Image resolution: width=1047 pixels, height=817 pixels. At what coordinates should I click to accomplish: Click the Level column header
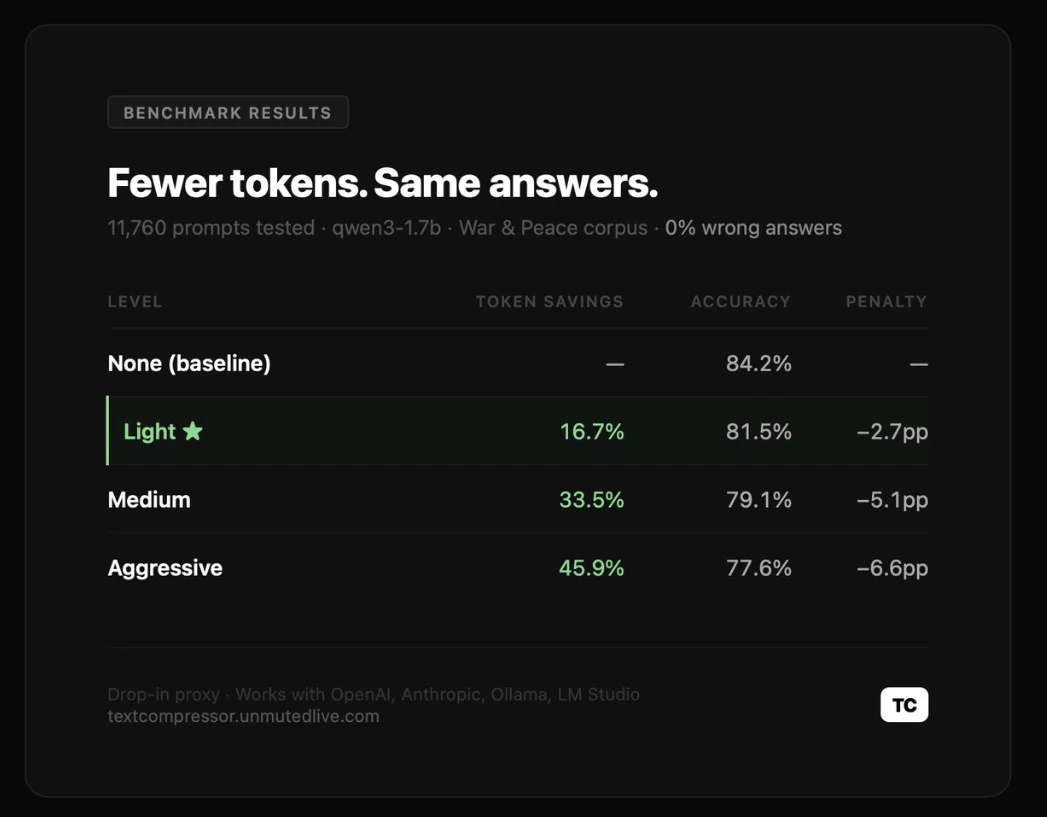135,302
